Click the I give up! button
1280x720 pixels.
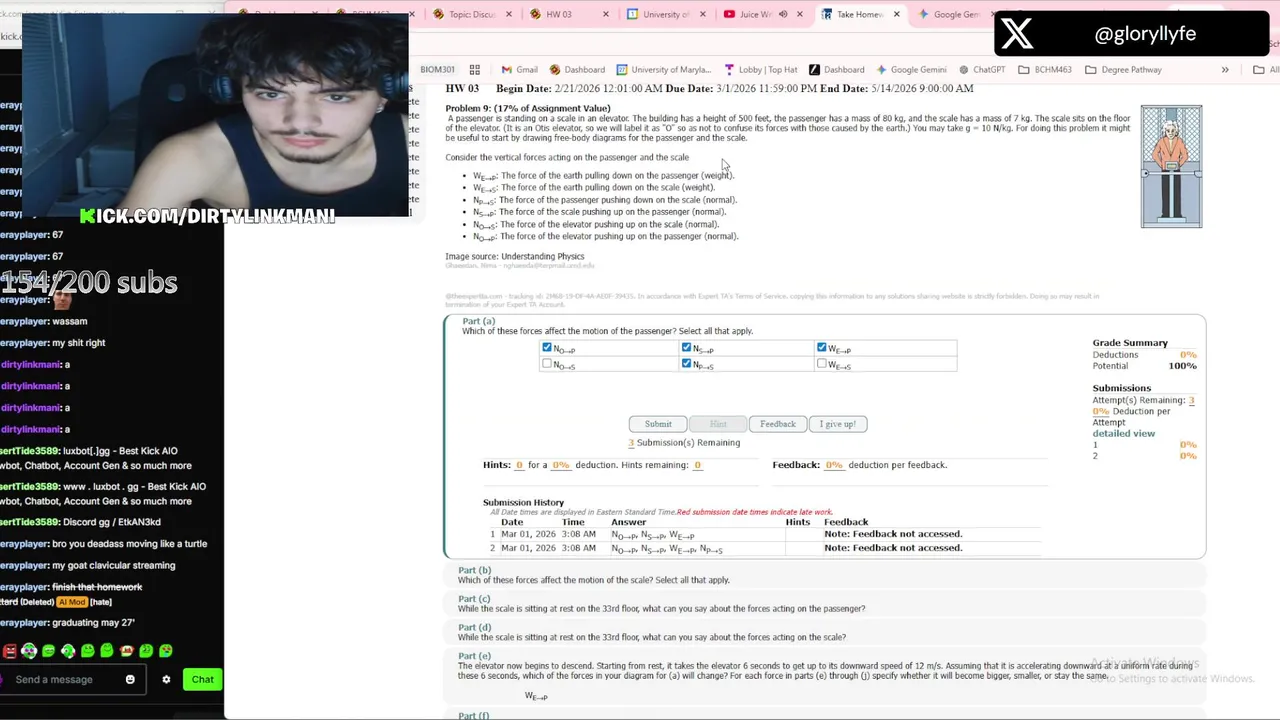click(x=837, y=424)
